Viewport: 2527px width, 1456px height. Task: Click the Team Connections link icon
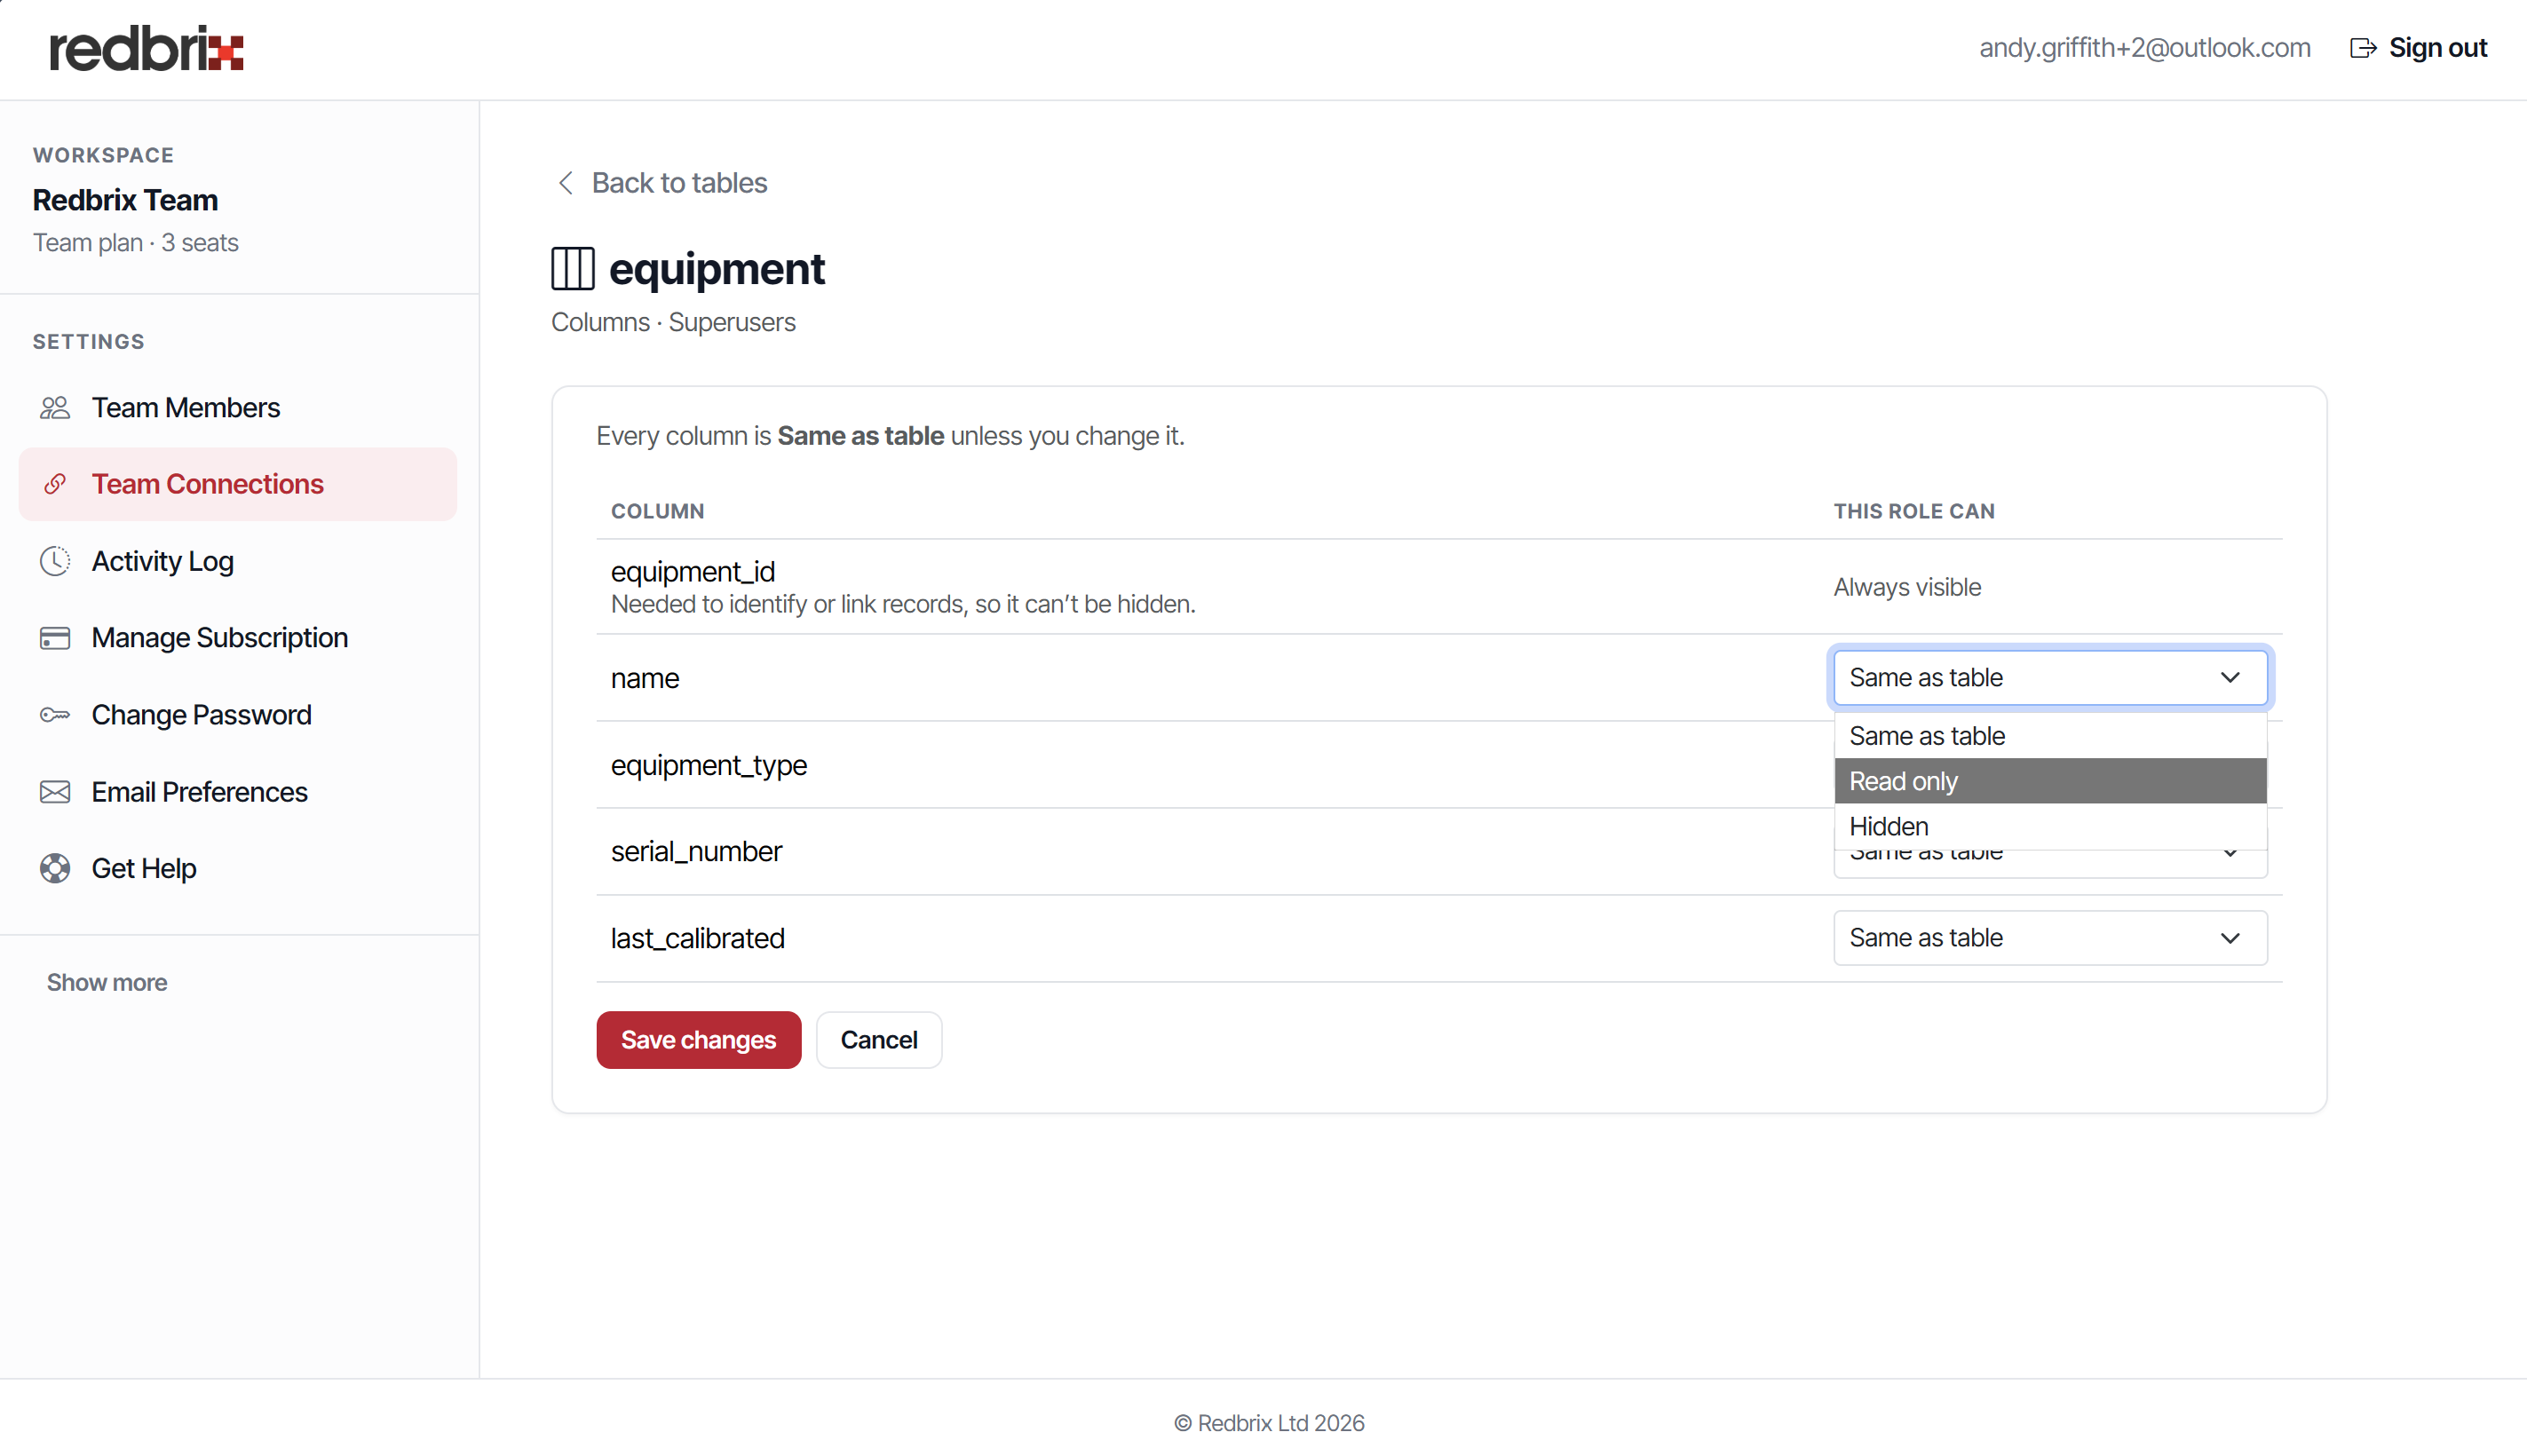point(55,484)
